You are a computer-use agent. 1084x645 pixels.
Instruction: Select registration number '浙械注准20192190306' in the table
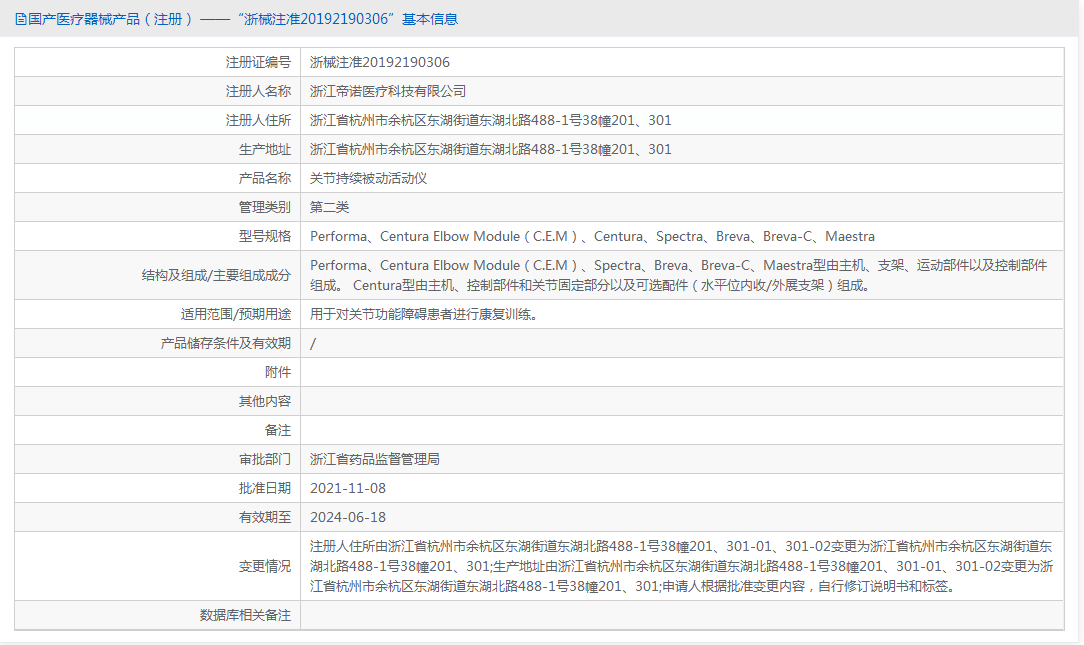(x=380, y=62)
